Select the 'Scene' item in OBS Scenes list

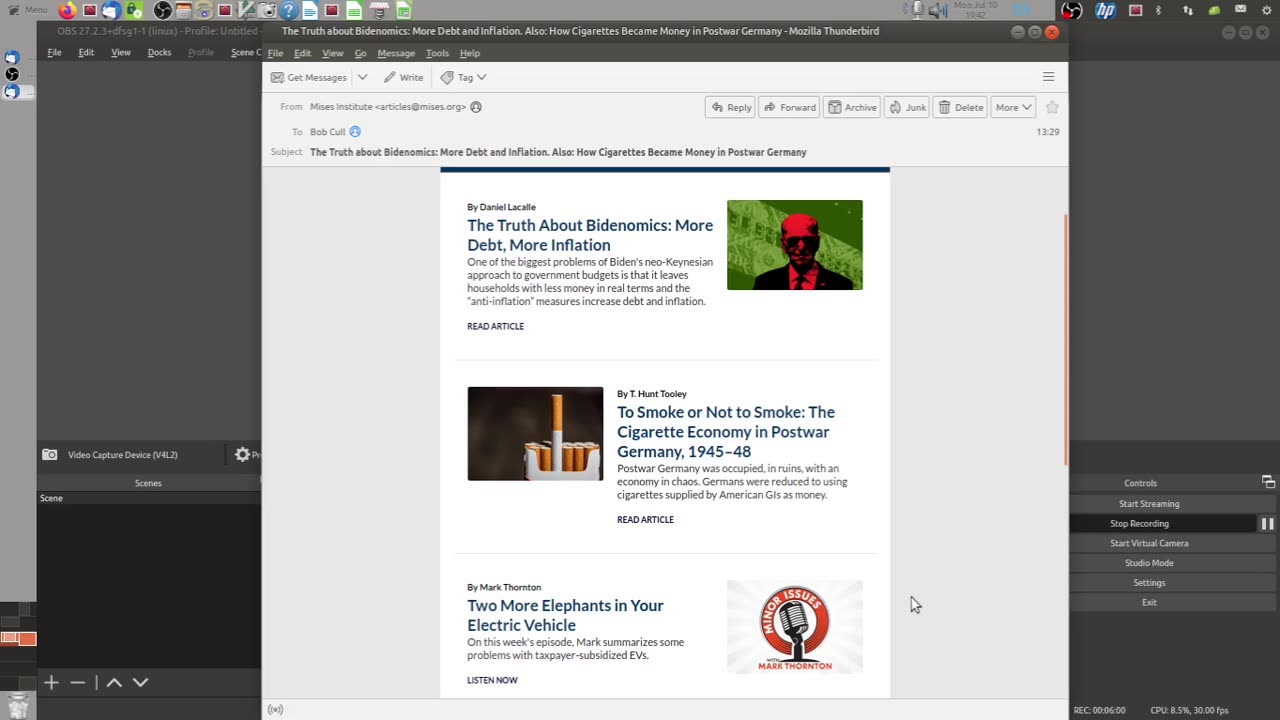148,498
